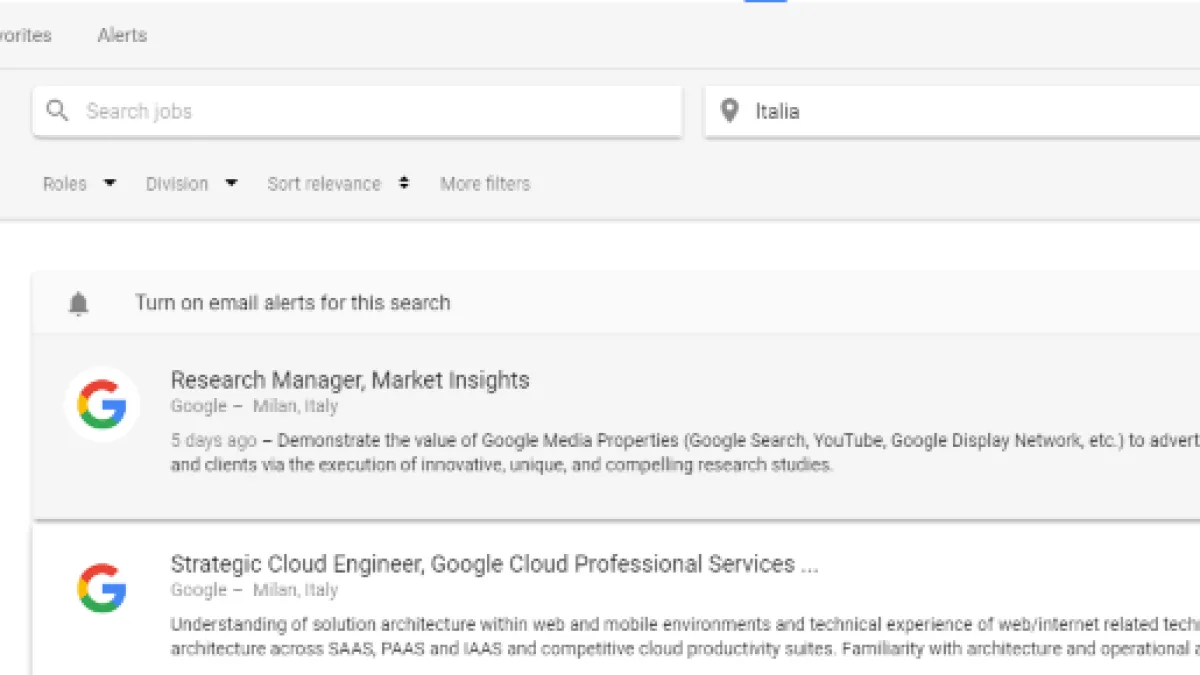Click the Italia location field

point(950,111)
